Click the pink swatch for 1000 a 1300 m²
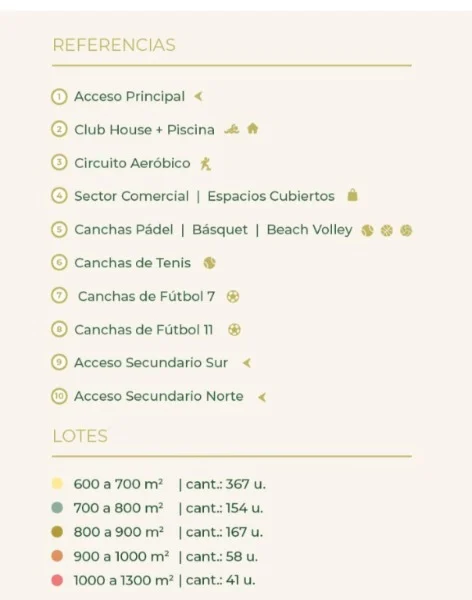Screen dimensions: 472x600 click(x=57, y=580)
